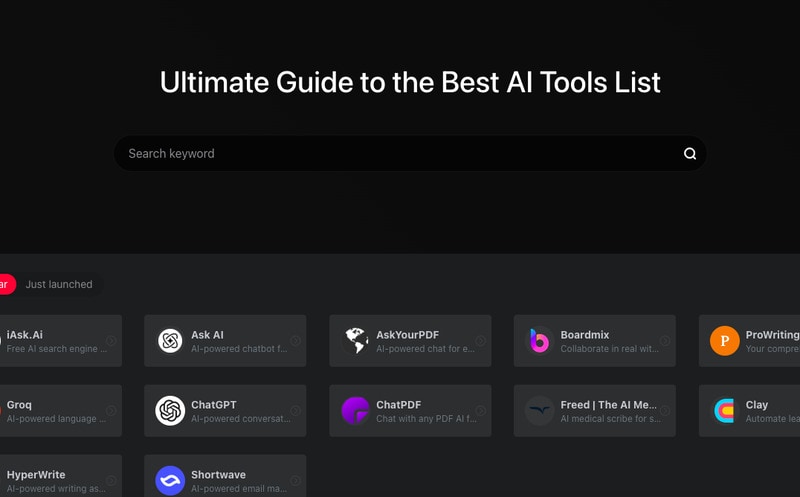
Task: Click the Freed bird logo icon
Action: point(540,411)
